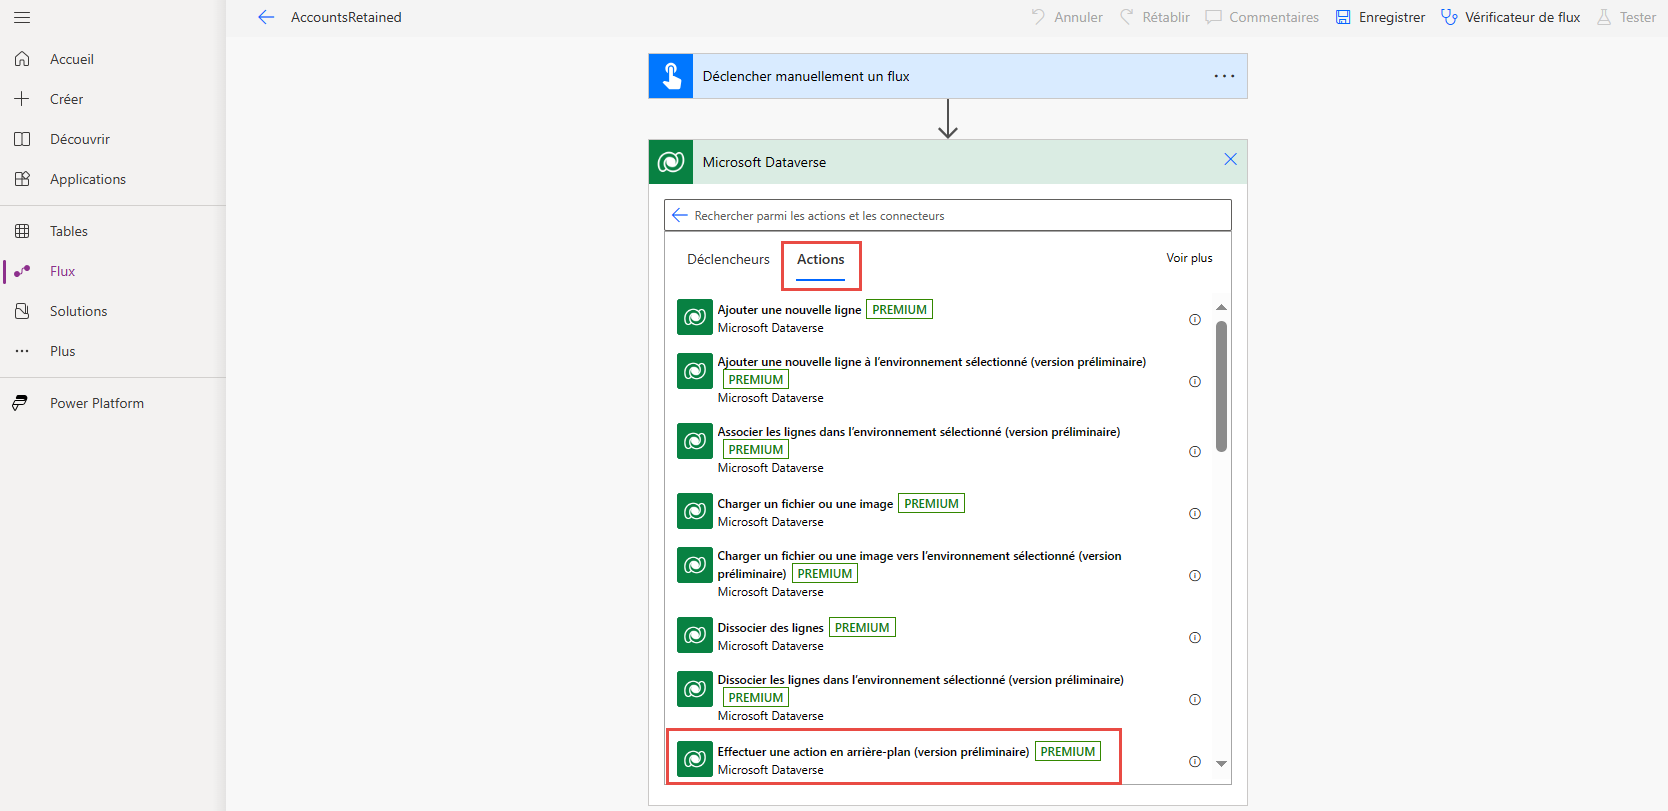Click the Enregistrer button label
This screenshot has height=811, width=1668.
(x=1392, y=17)
